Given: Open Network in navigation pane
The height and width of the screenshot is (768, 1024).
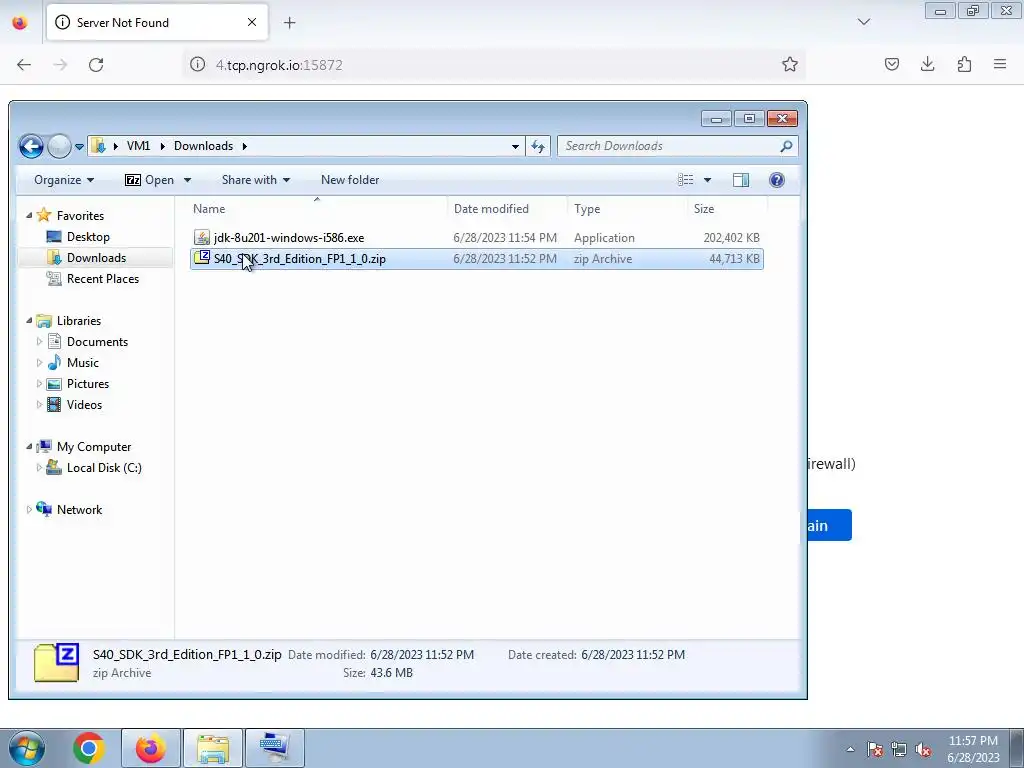Looking at the screenshot, I should [79, 509].
